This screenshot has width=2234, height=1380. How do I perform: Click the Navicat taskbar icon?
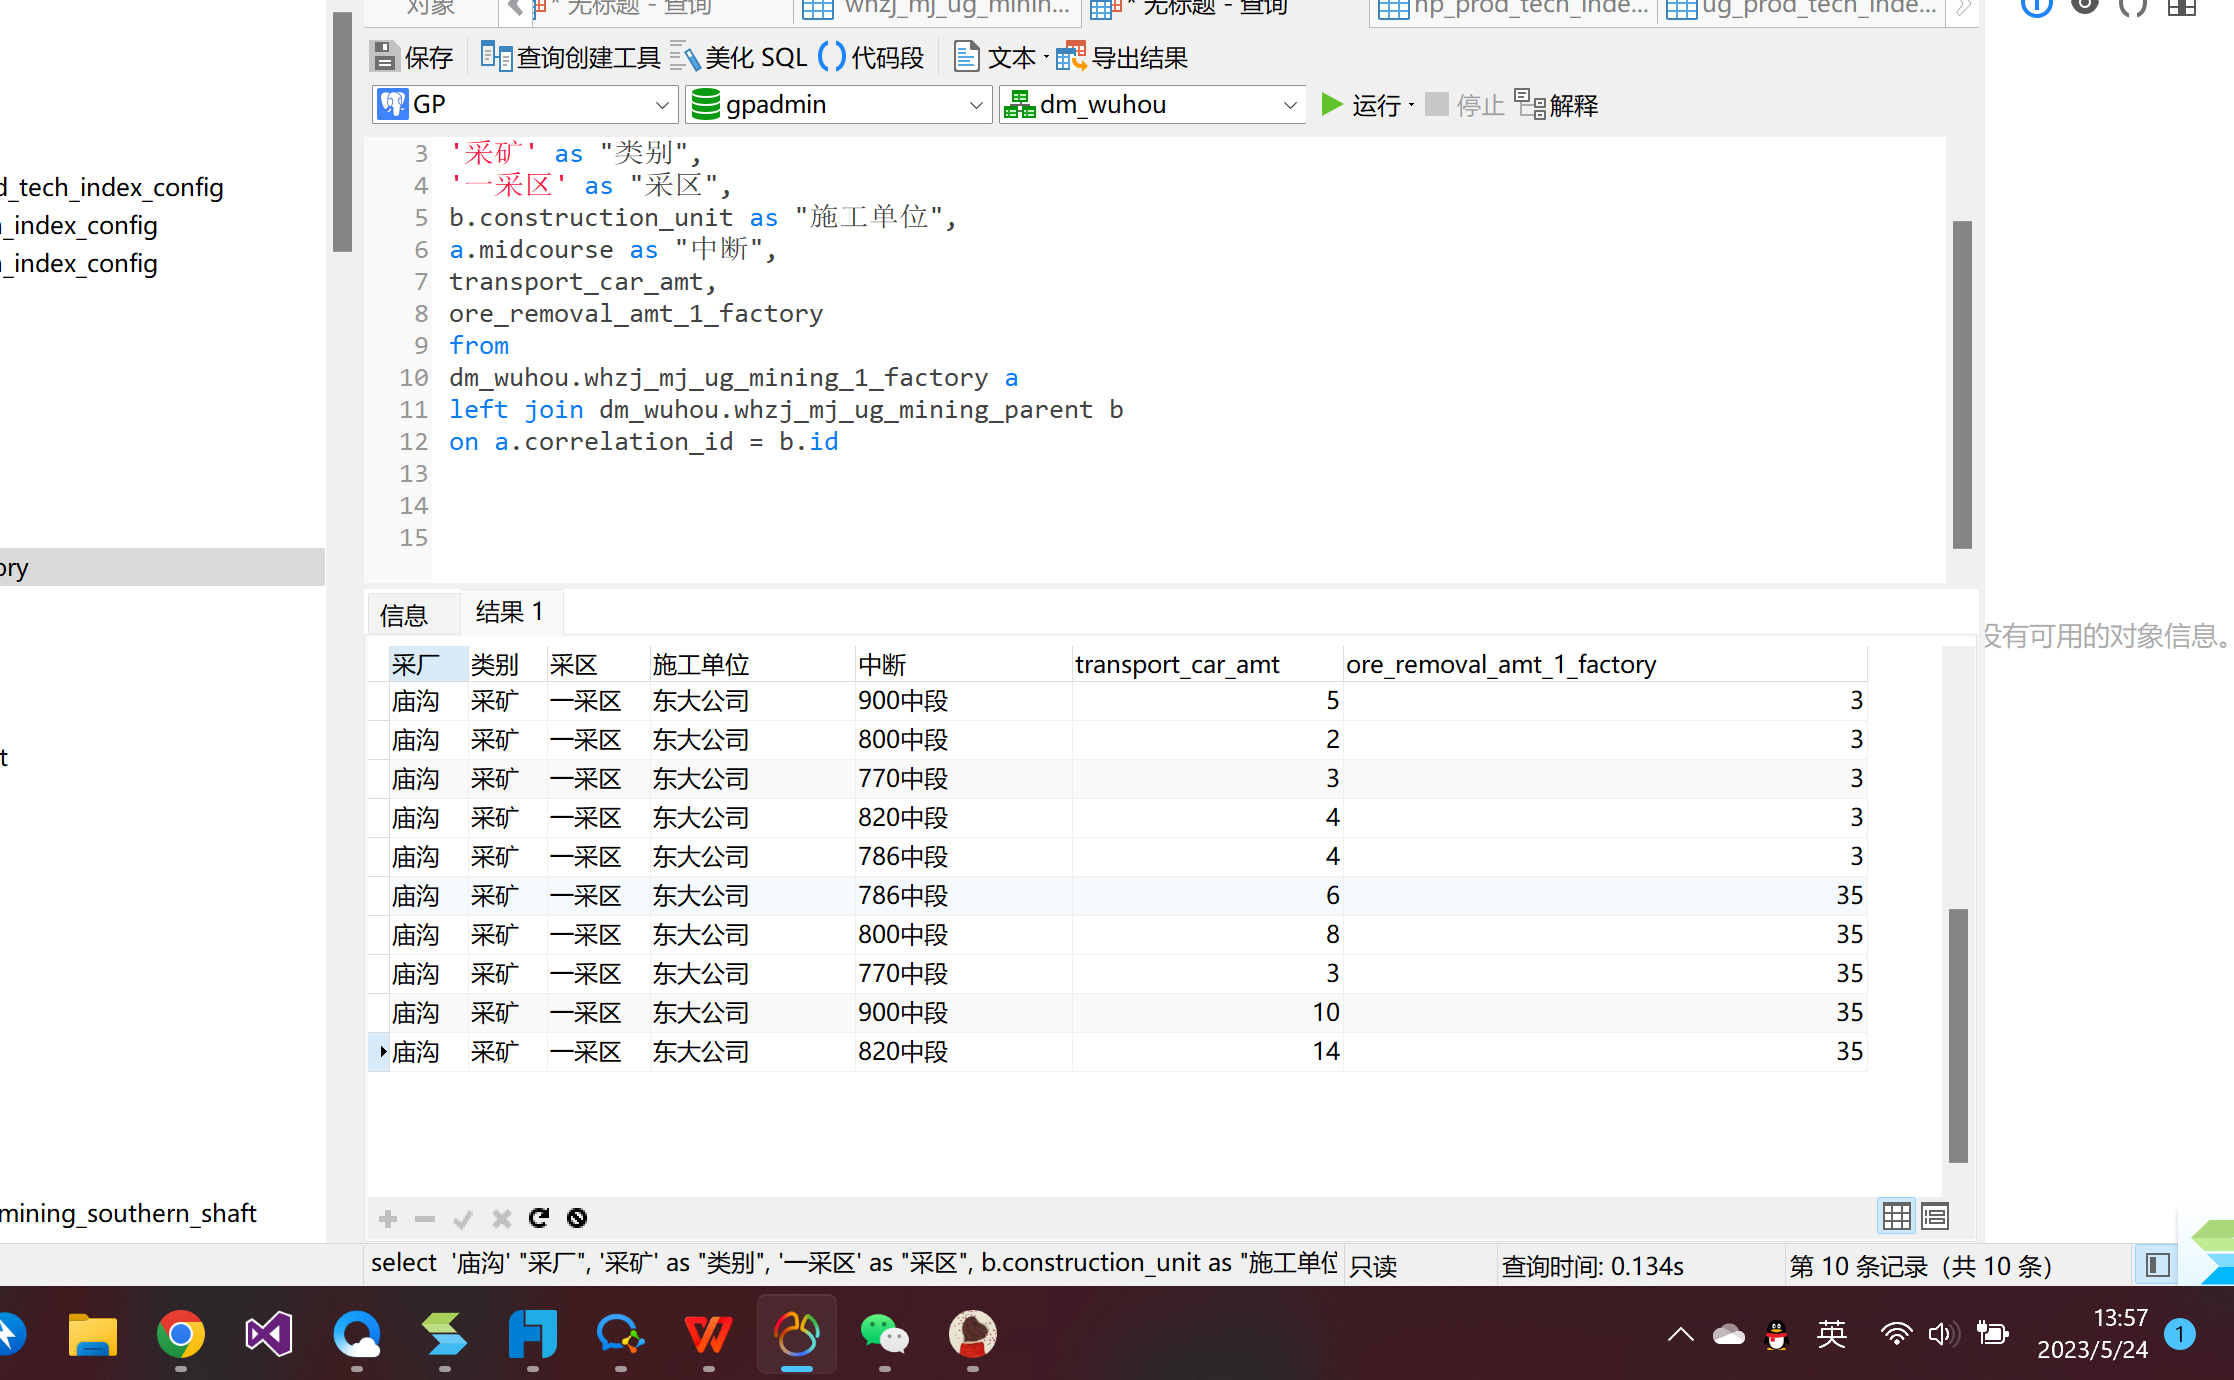pyautogui.click(x=796, y=1334)
